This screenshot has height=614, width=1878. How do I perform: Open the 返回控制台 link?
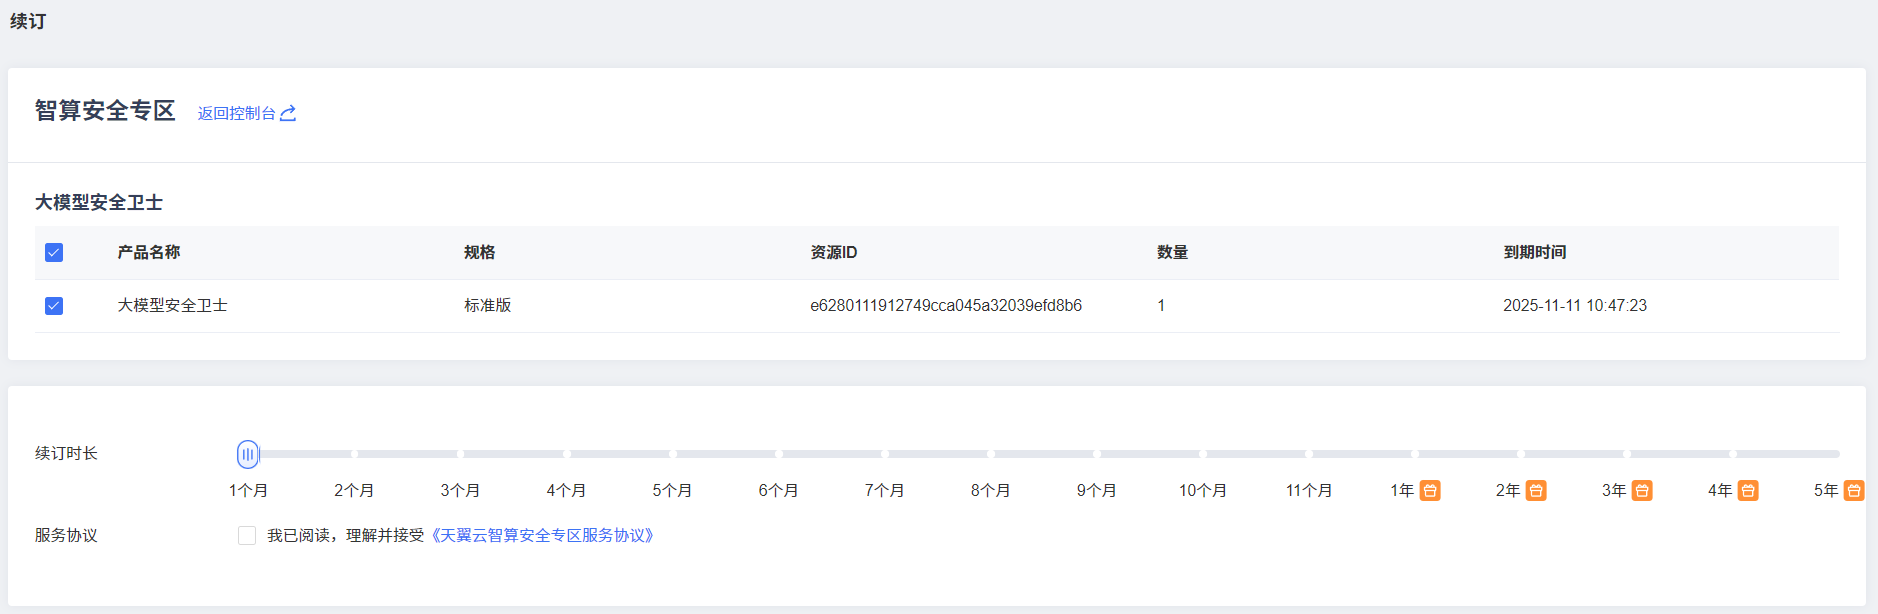coord(236,113)
